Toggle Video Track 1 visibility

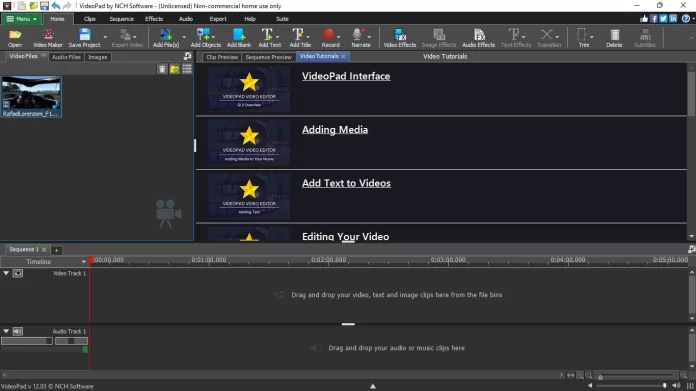(x=18, y=273)
